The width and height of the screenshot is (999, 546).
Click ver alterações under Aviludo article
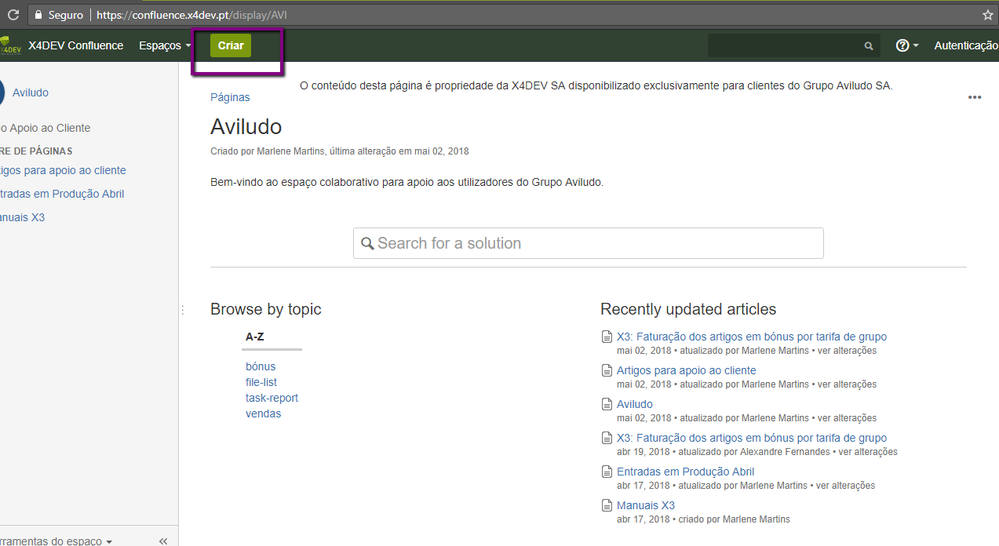(x=847, y=418)
